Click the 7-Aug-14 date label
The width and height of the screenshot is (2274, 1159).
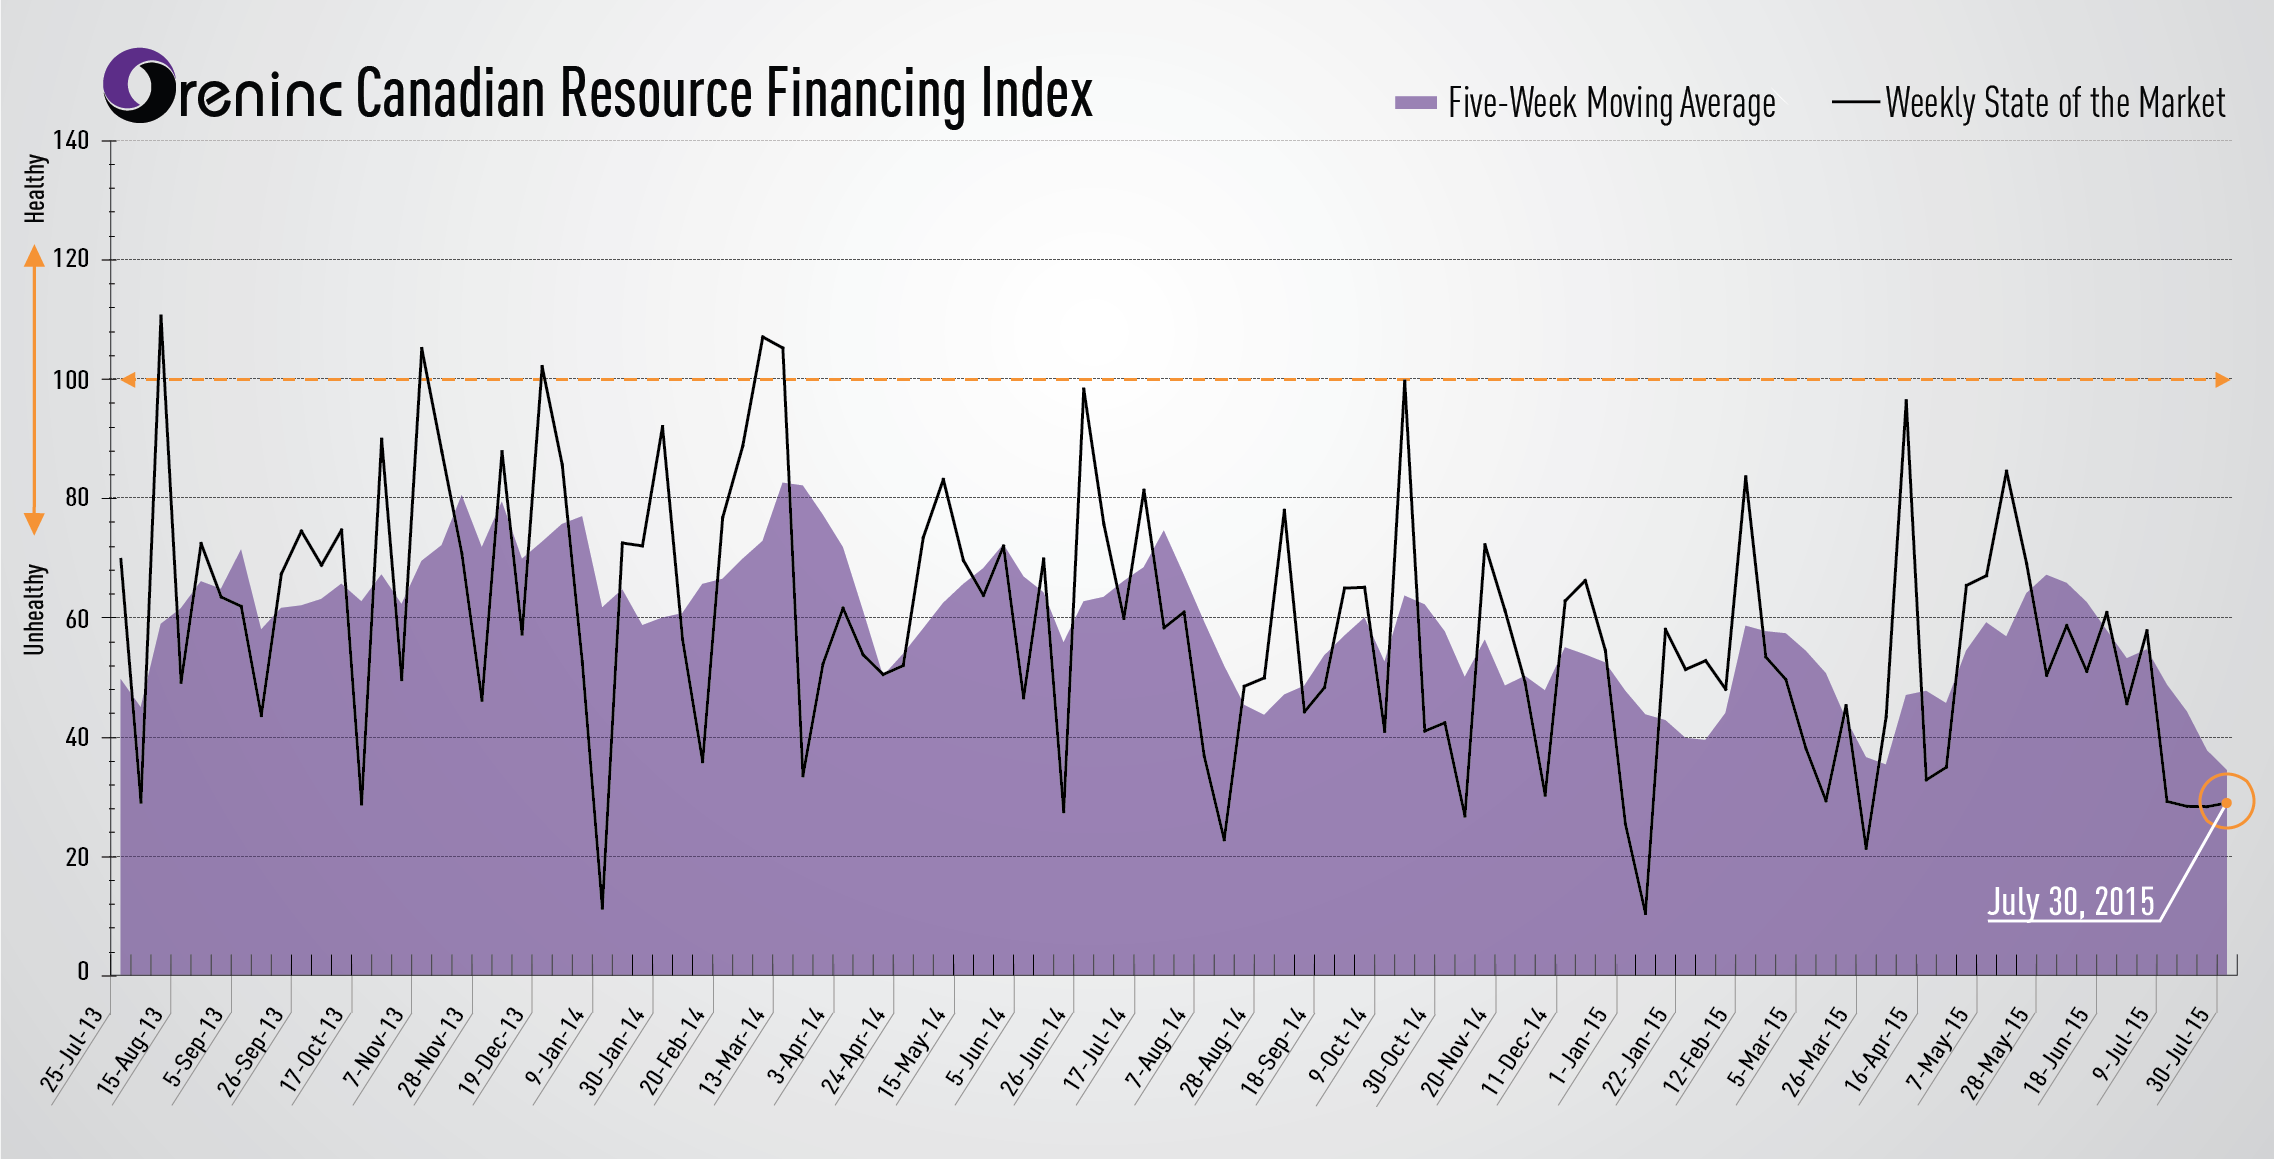pos(1157,1046)
